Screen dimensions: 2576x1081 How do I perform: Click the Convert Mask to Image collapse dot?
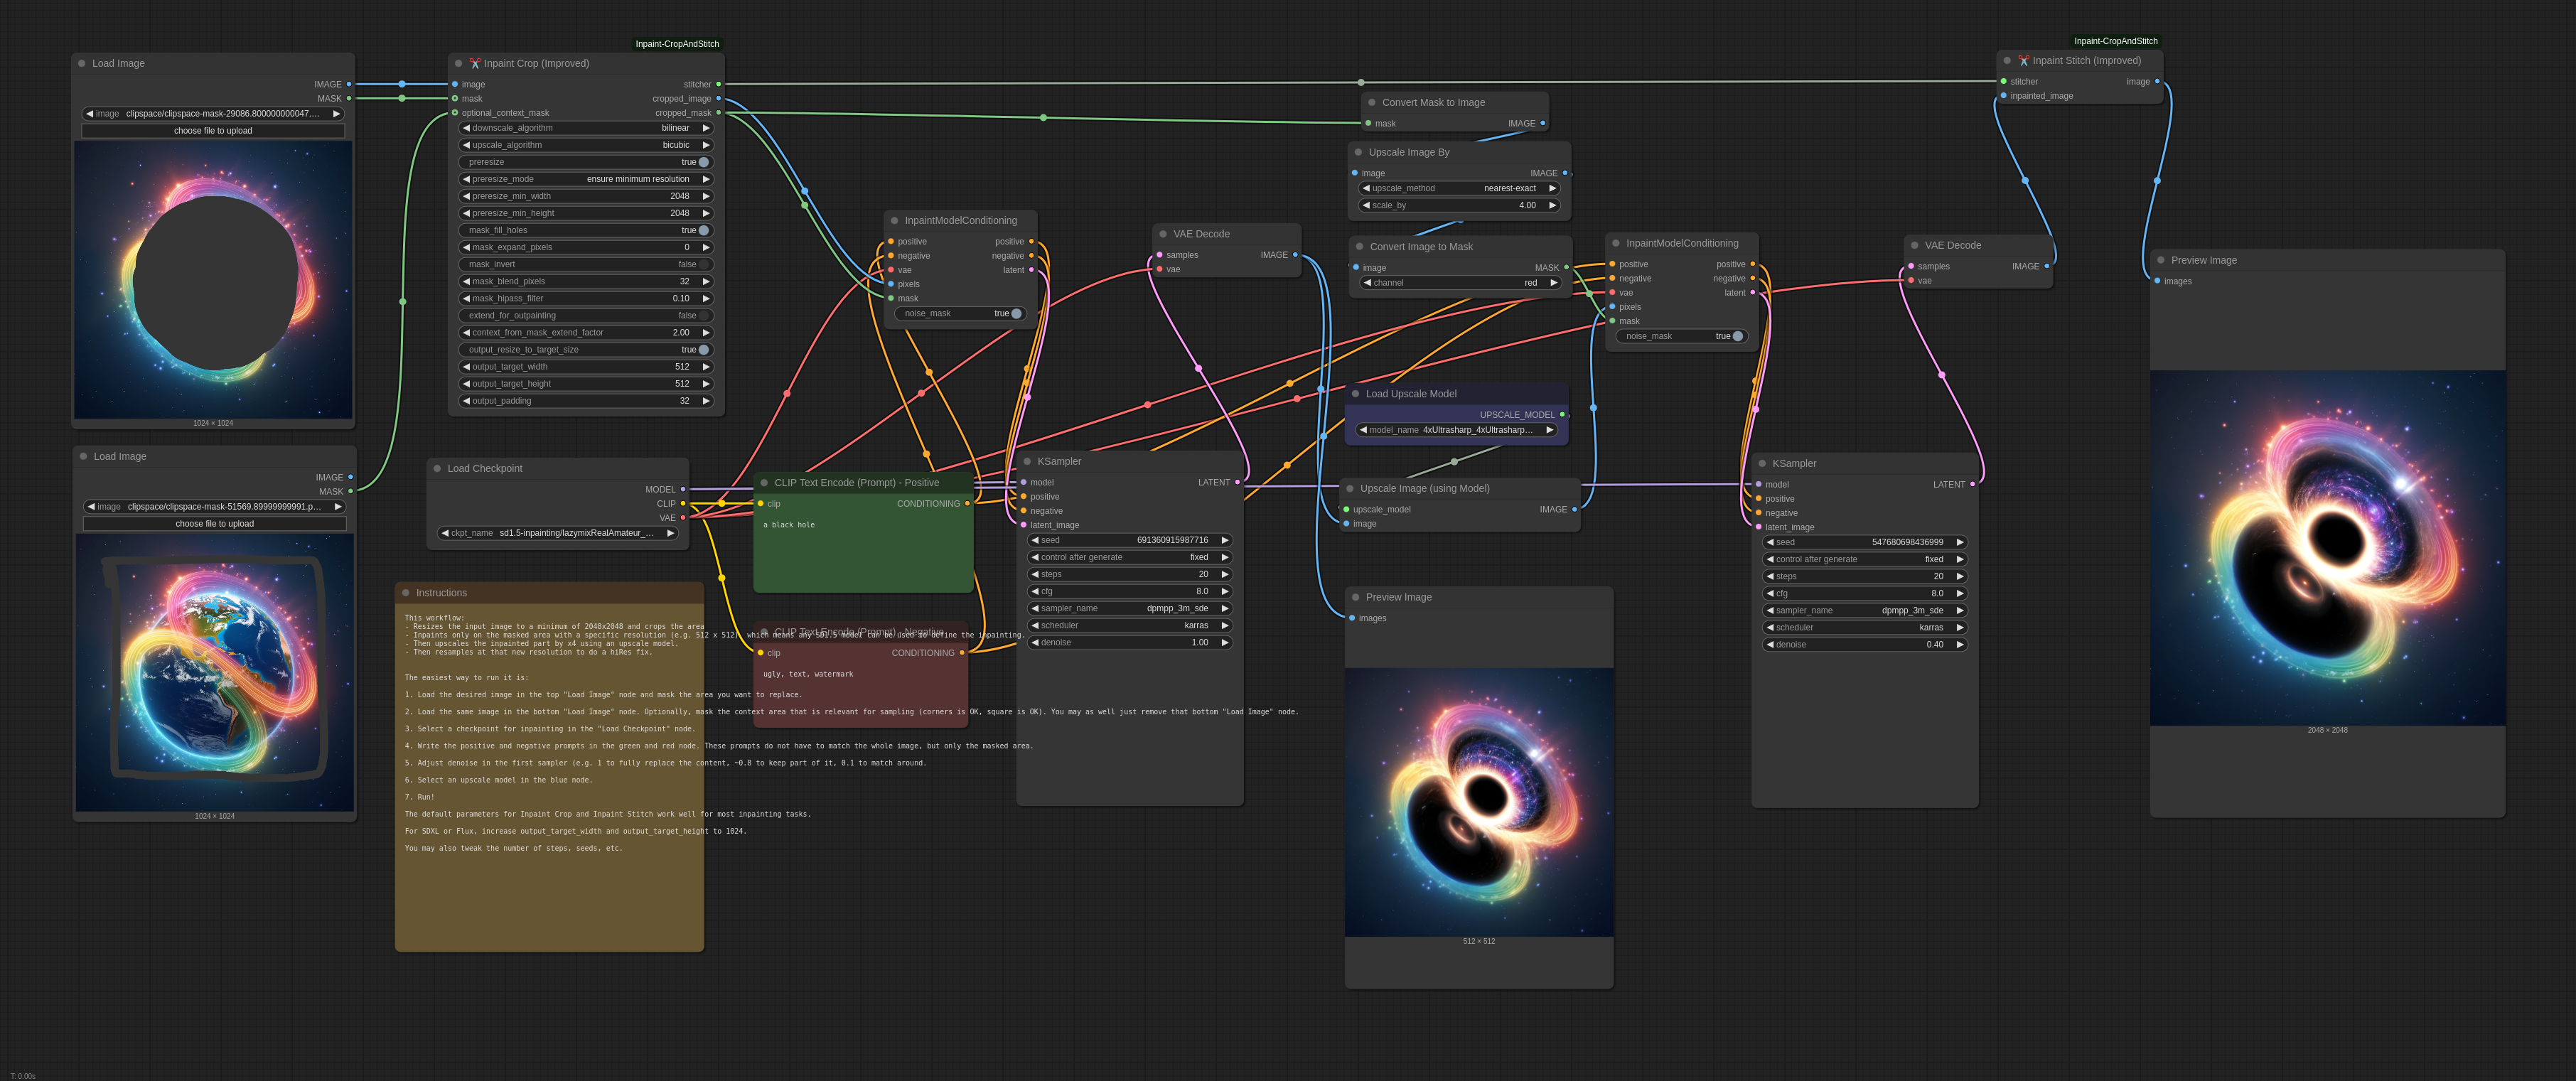(x=1372, y=102)
